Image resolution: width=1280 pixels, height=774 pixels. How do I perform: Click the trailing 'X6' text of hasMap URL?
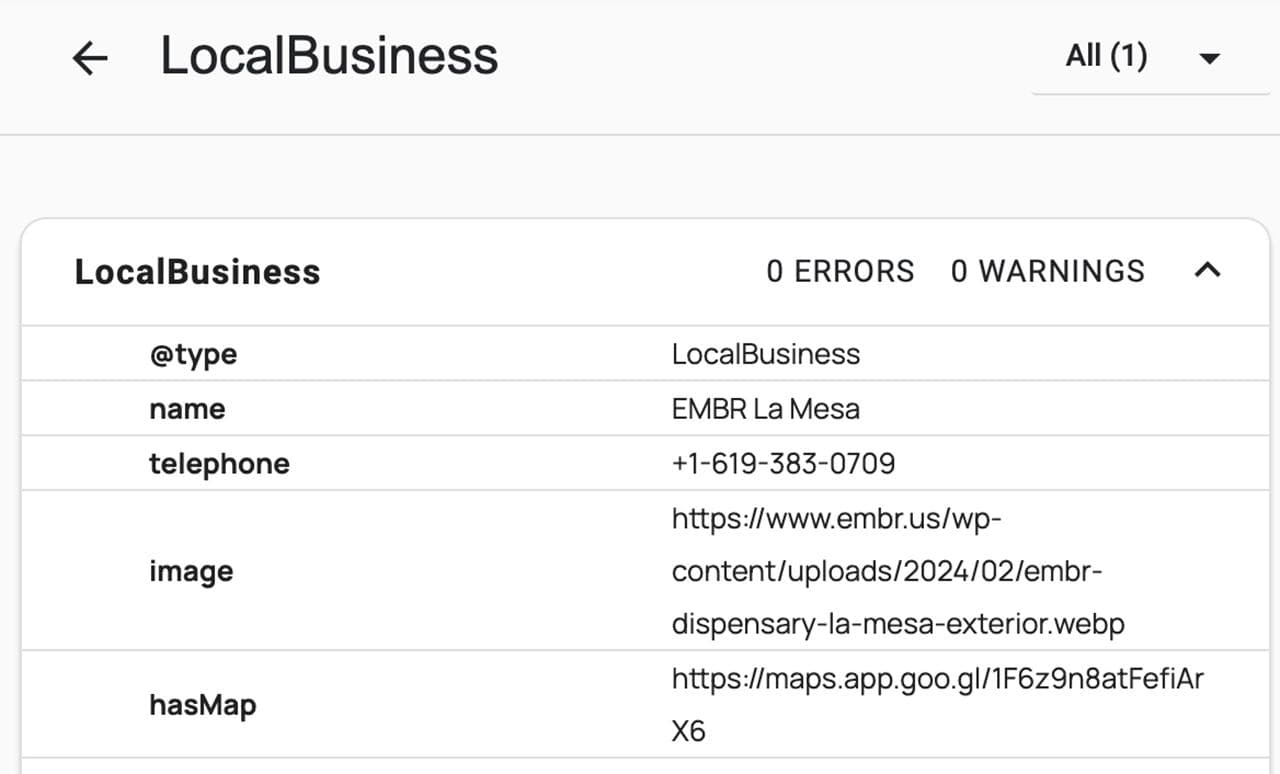coord(688,731)
